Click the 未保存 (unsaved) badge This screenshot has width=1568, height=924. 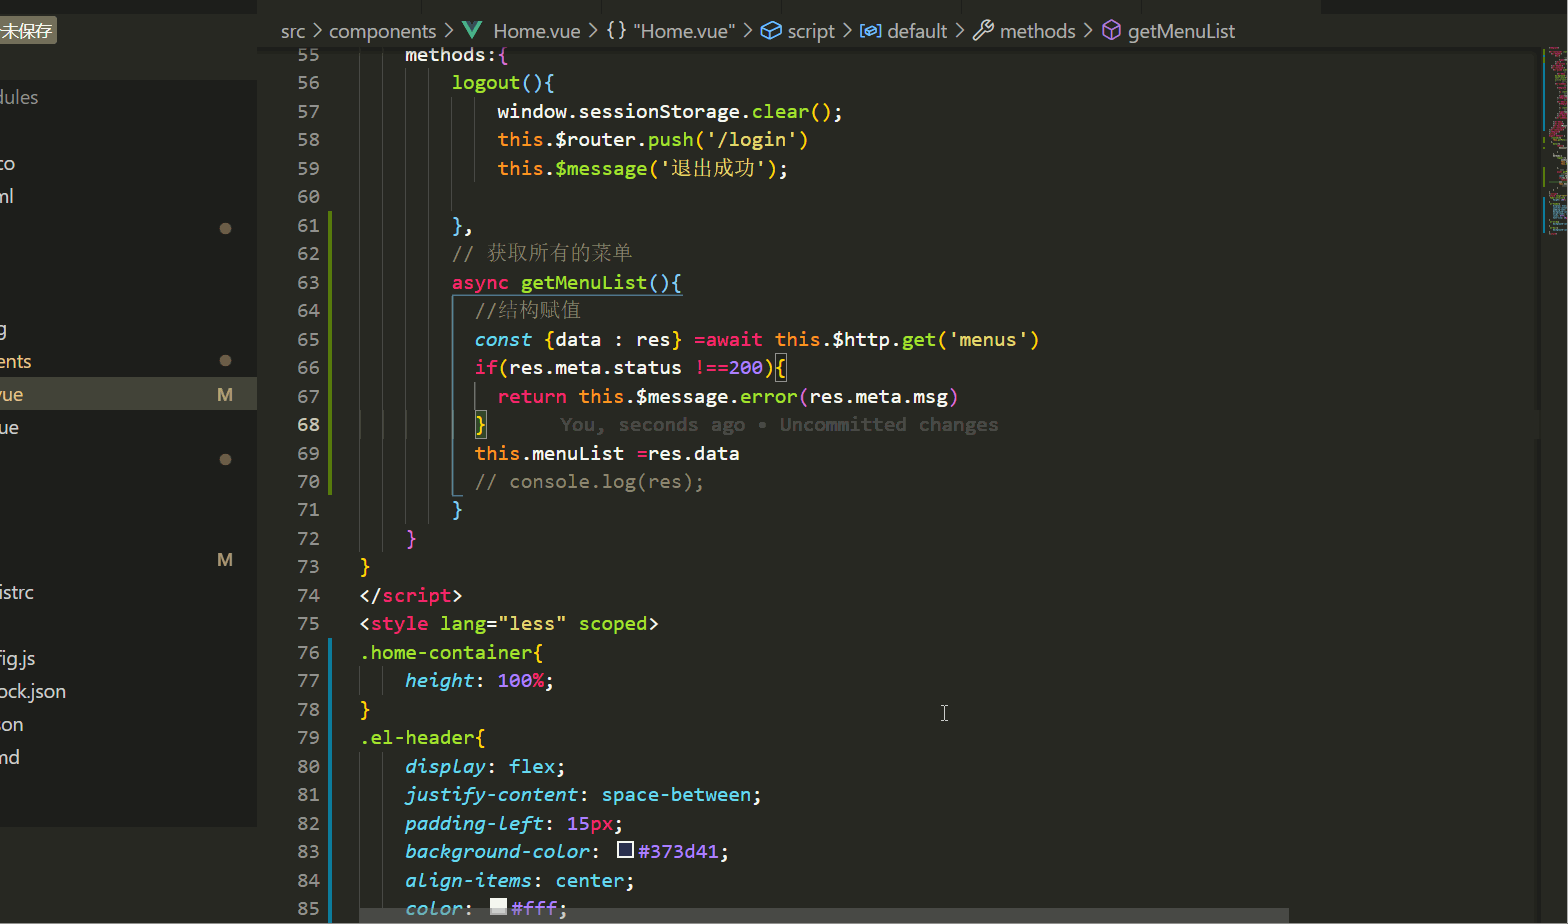click(27, 31)
